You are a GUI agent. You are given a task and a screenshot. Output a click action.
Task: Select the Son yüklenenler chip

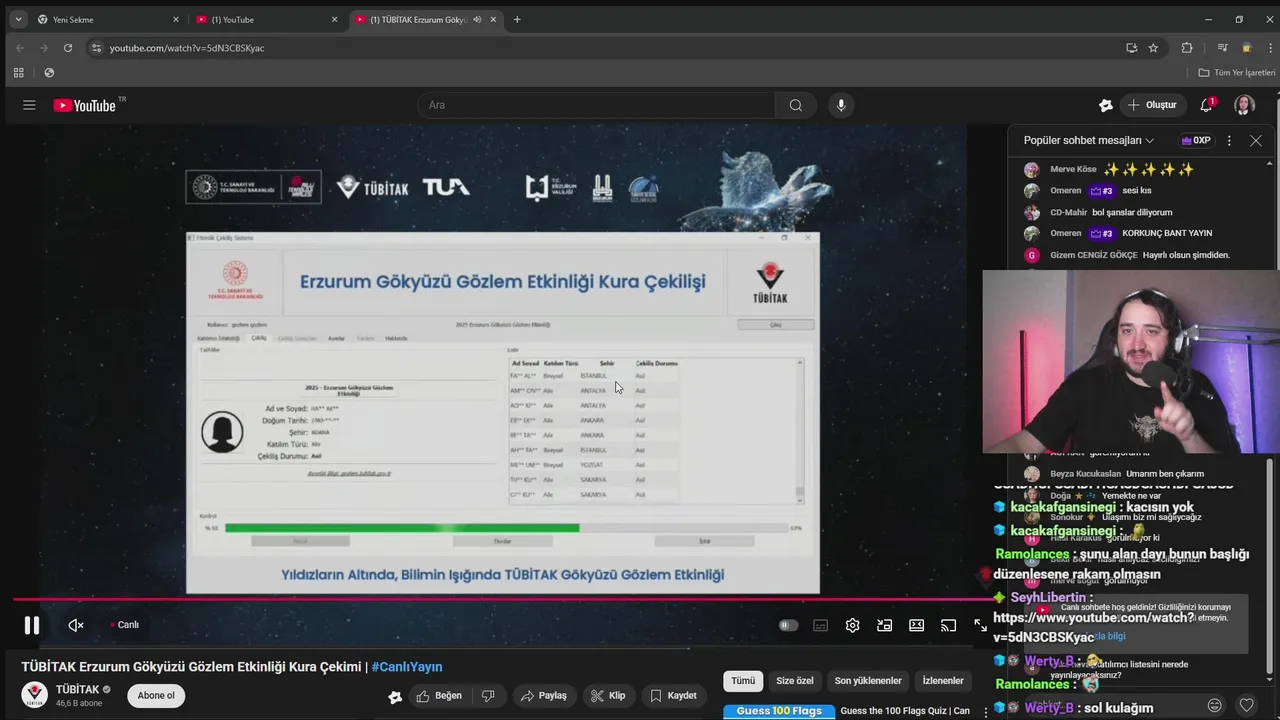click(x=868, y=681)
